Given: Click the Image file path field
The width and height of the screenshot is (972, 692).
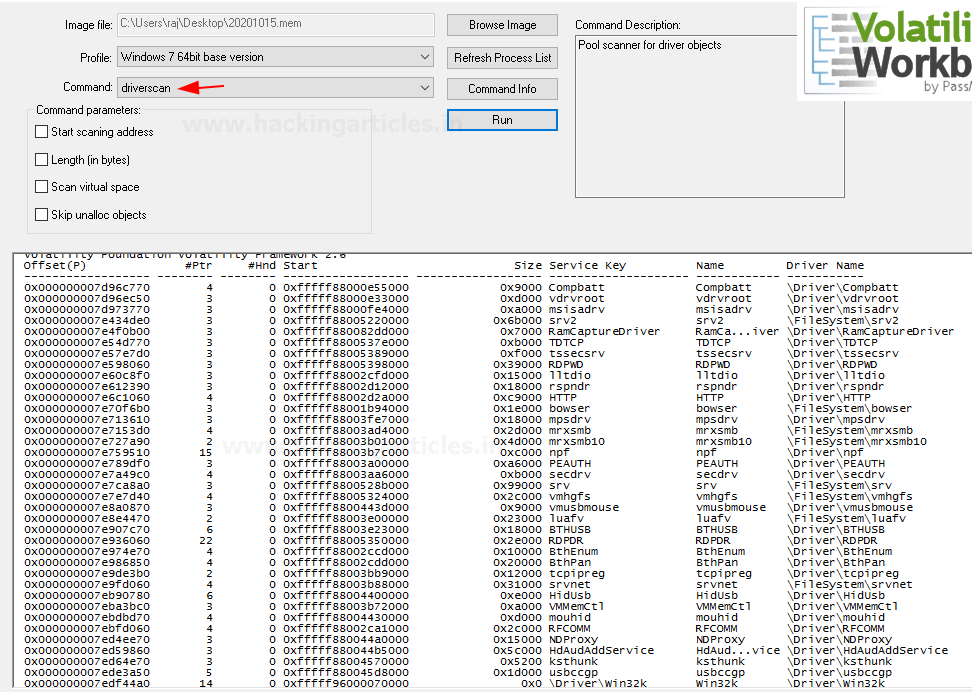Looking at the screenshot, I should point(275,25).
